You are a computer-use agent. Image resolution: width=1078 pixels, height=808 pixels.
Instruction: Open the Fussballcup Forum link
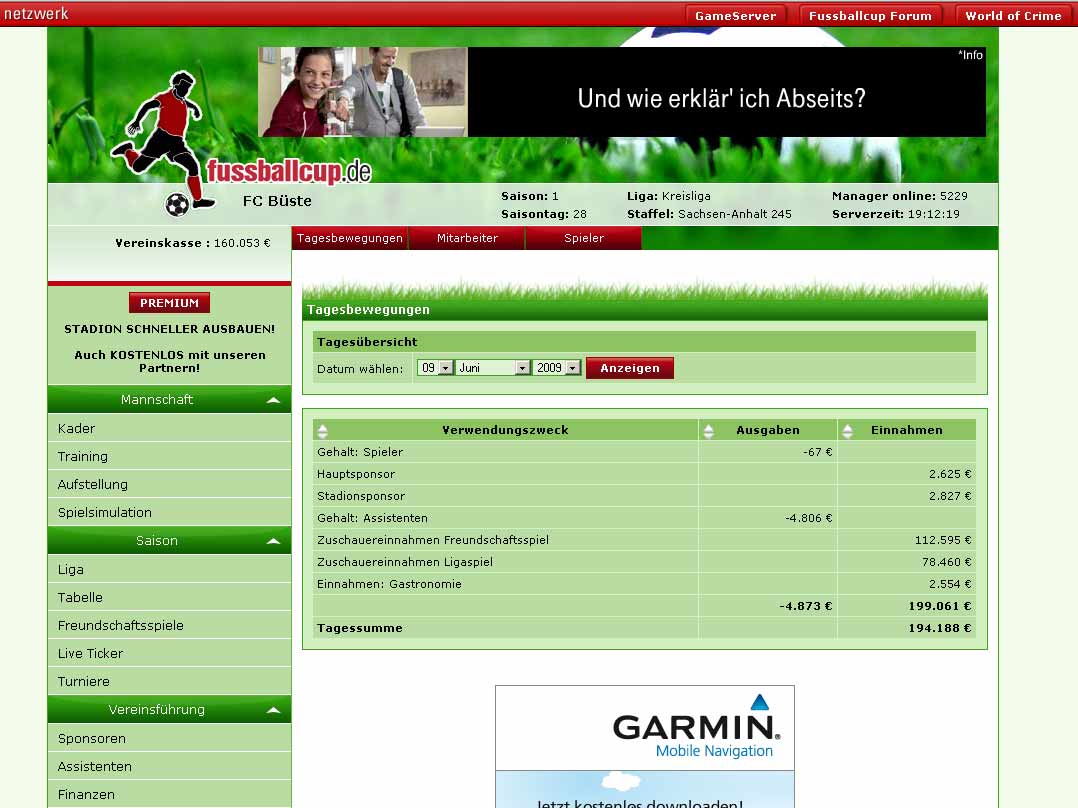[870, 16]
